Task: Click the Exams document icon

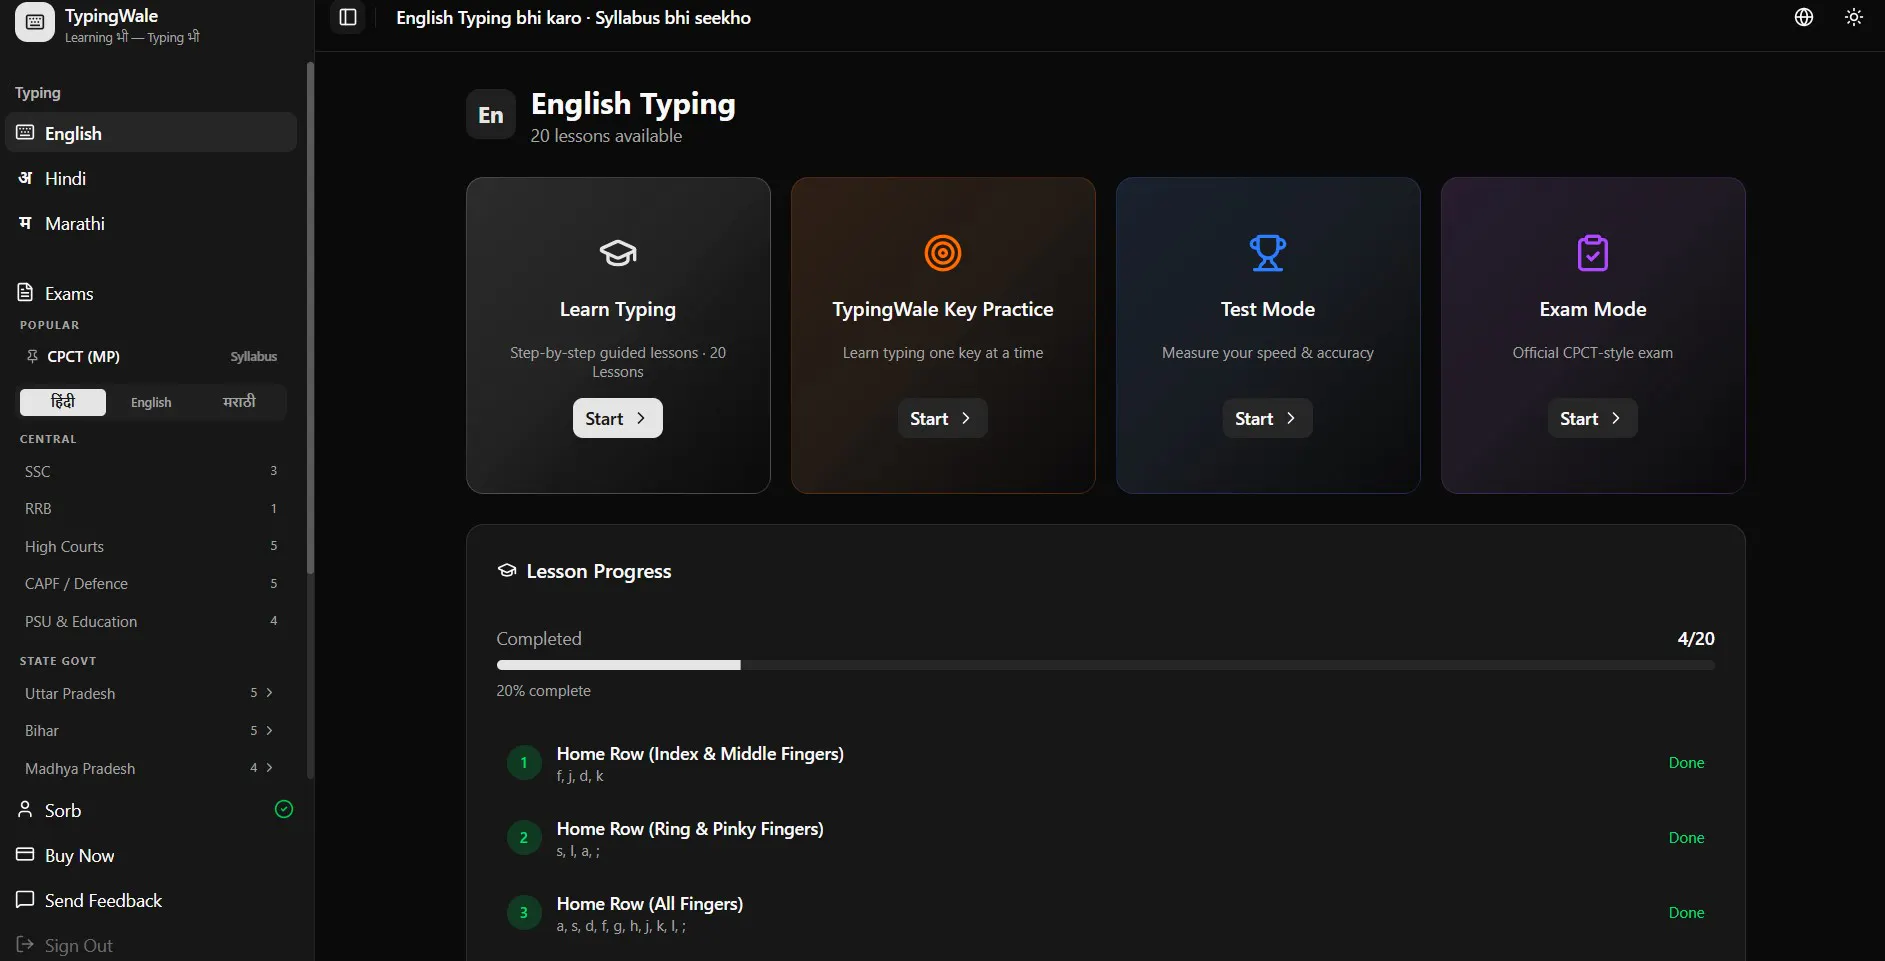Action: (26, 293)
